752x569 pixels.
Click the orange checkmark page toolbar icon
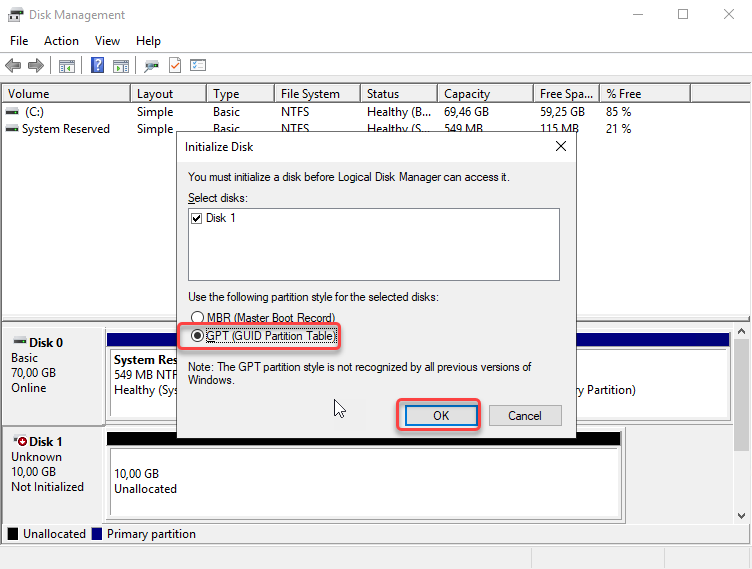coord(175,66)
